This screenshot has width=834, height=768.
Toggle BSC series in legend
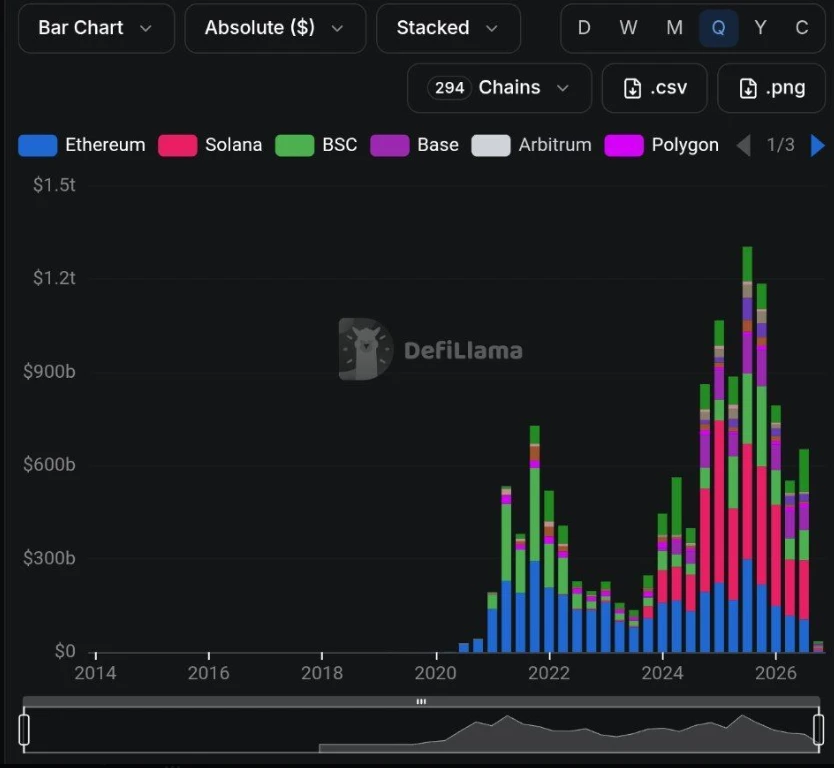click(316, 145)
